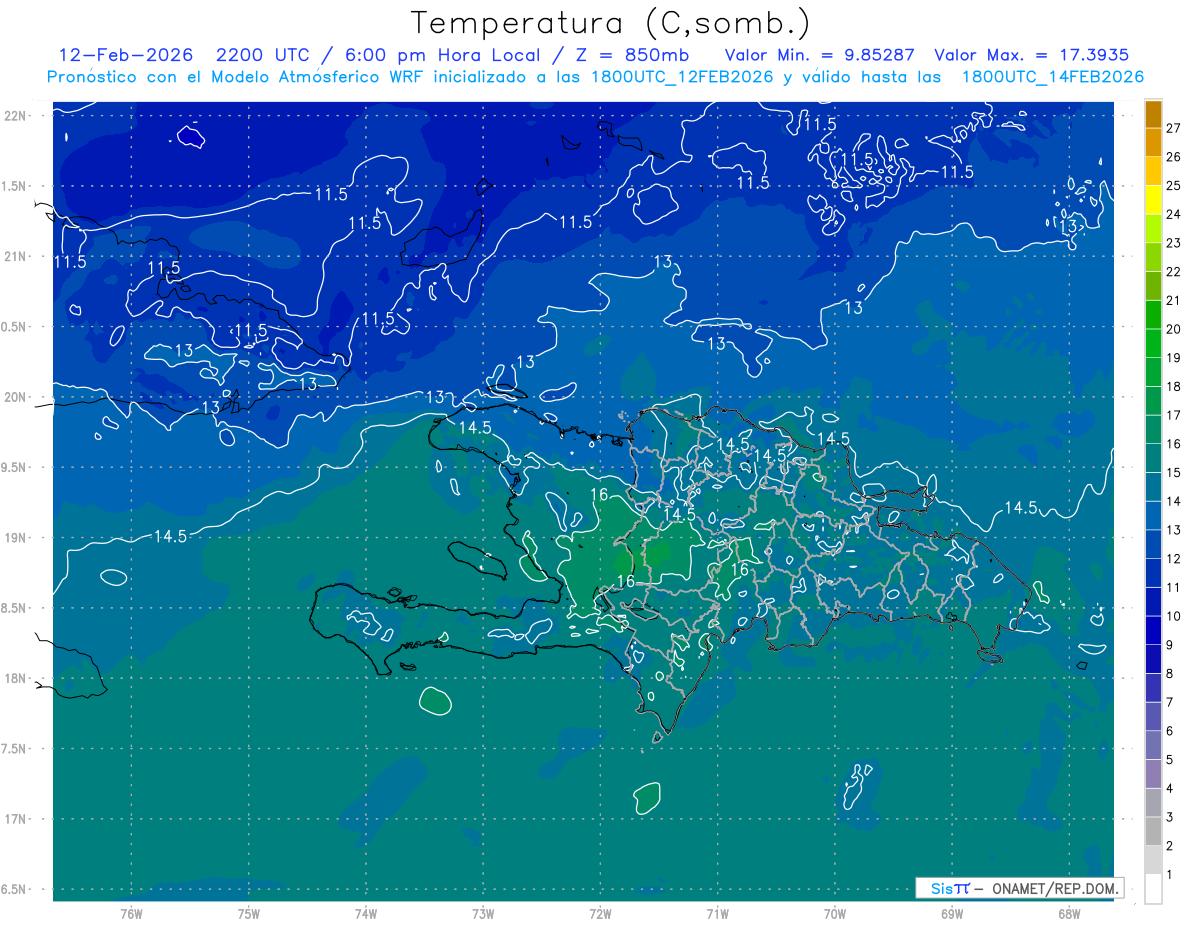Click the "68W" longitude axis label
The width and height of the screenshot is (1200, 927).
[1069, 914]
